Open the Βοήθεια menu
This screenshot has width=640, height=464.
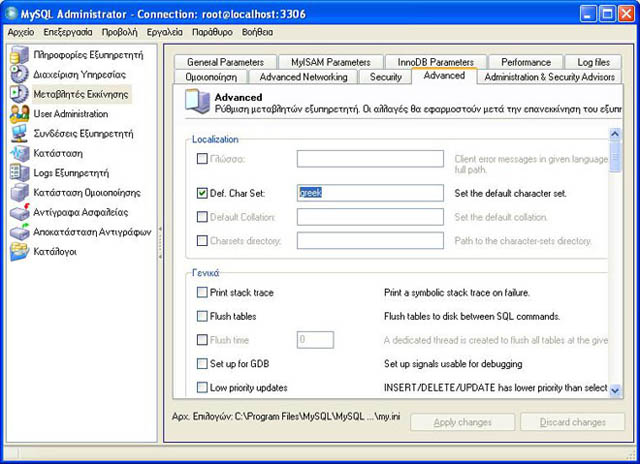(x=257, y=32)
